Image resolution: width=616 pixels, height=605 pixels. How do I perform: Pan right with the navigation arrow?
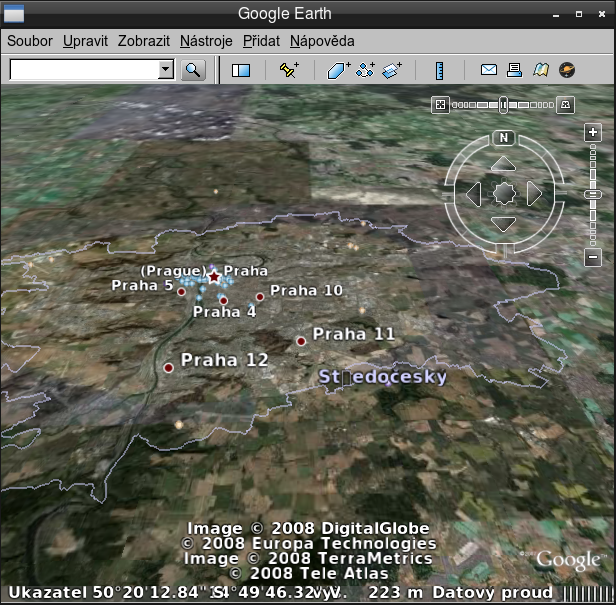534,194
